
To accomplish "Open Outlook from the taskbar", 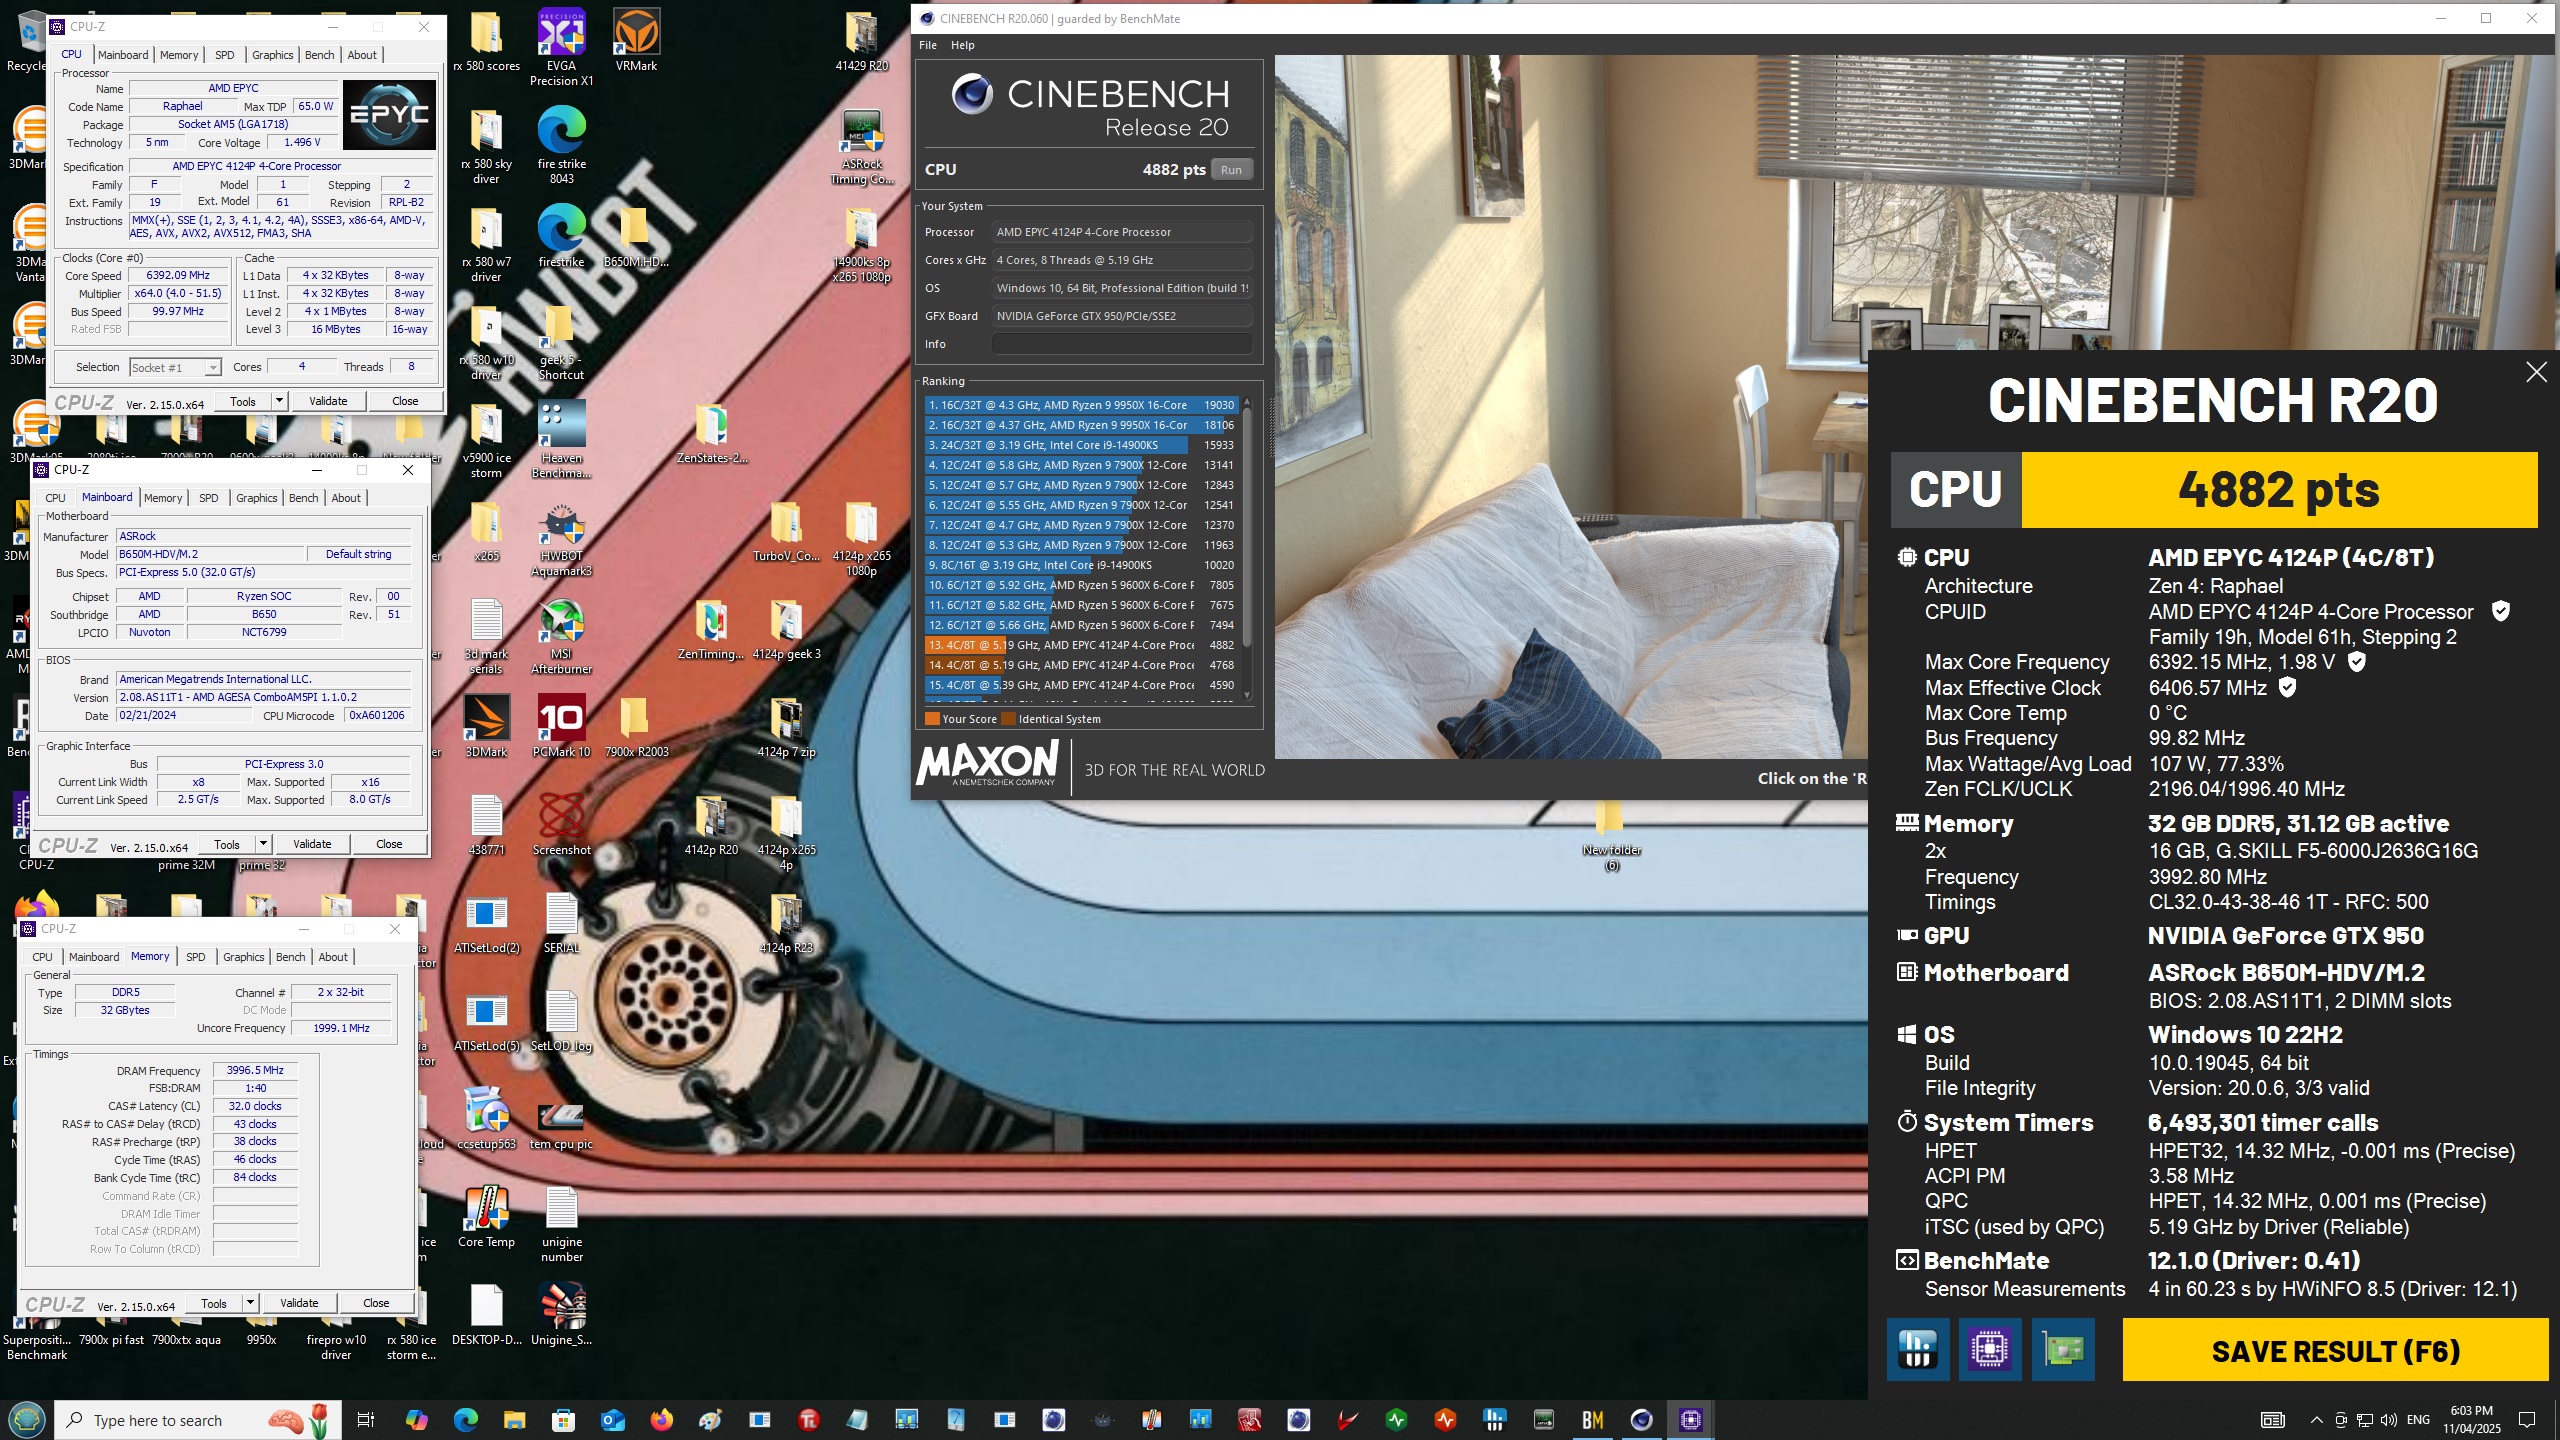I will (612, 1420).
